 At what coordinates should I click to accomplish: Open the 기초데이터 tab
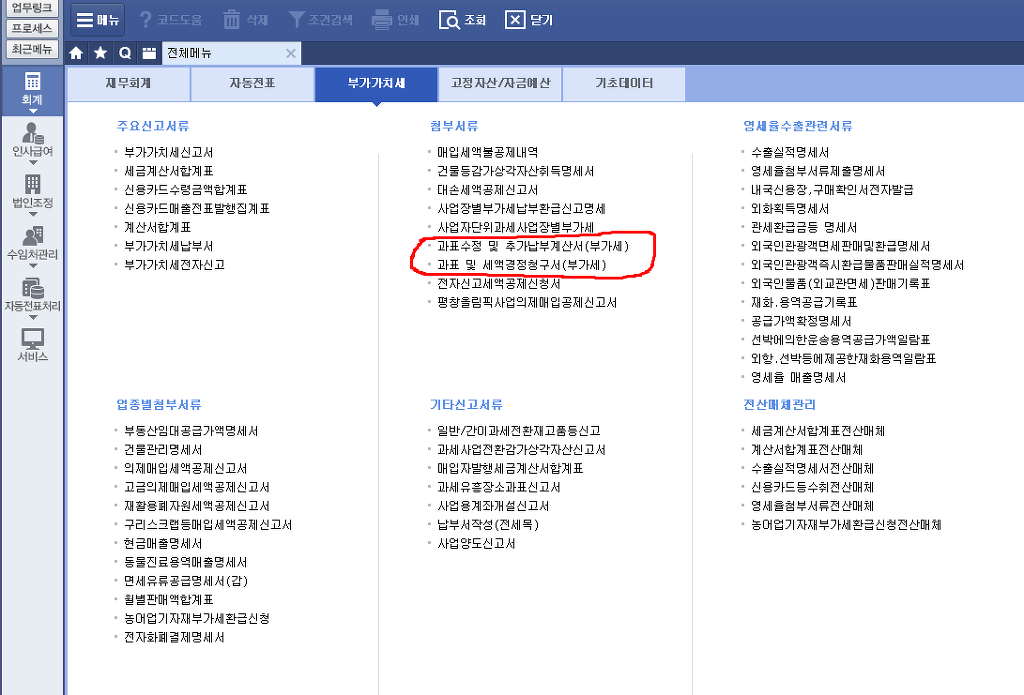pyautogui.click(x=624, y=84)
